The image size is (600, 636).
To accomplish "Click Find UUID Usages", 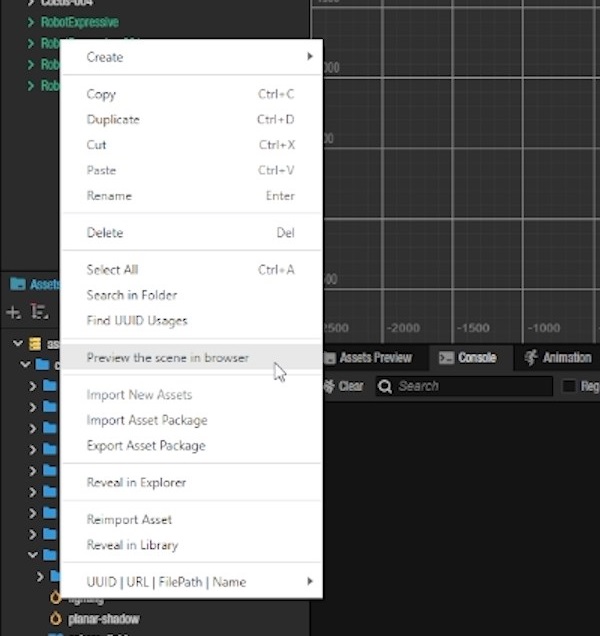I will [x=137, y=321].
